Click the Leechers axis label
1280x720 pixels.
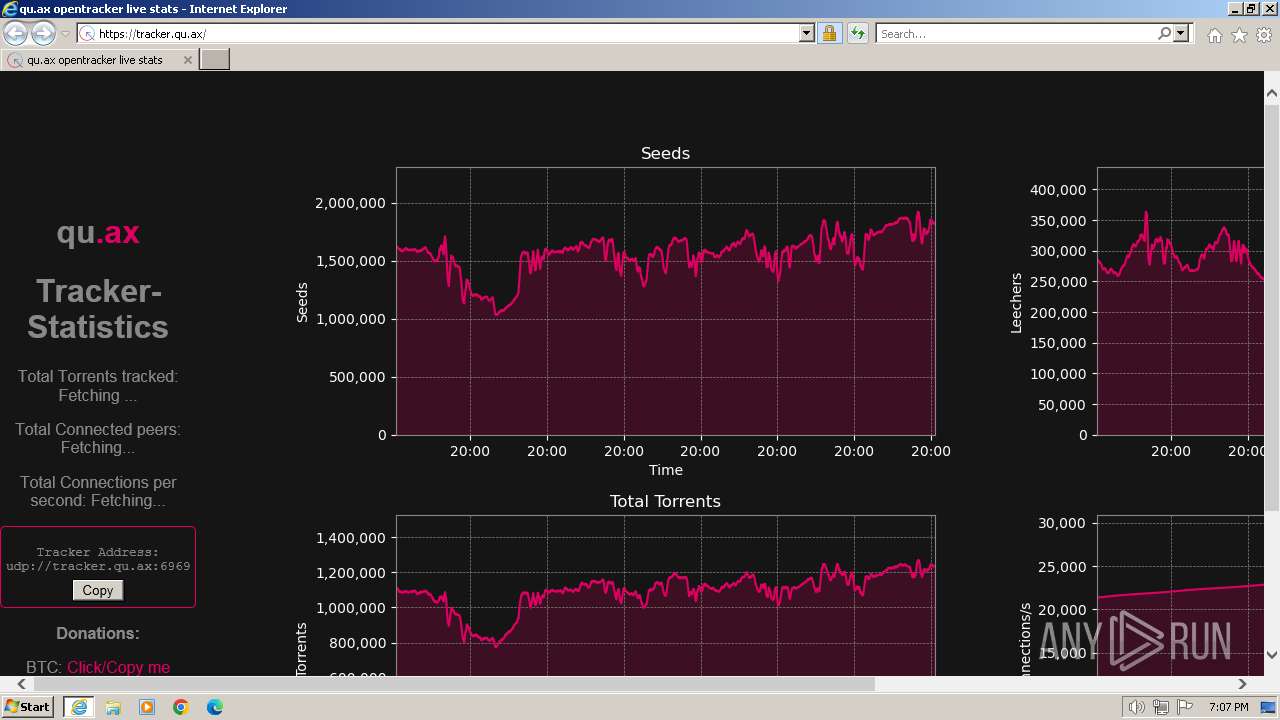(x=1016, y=302)
